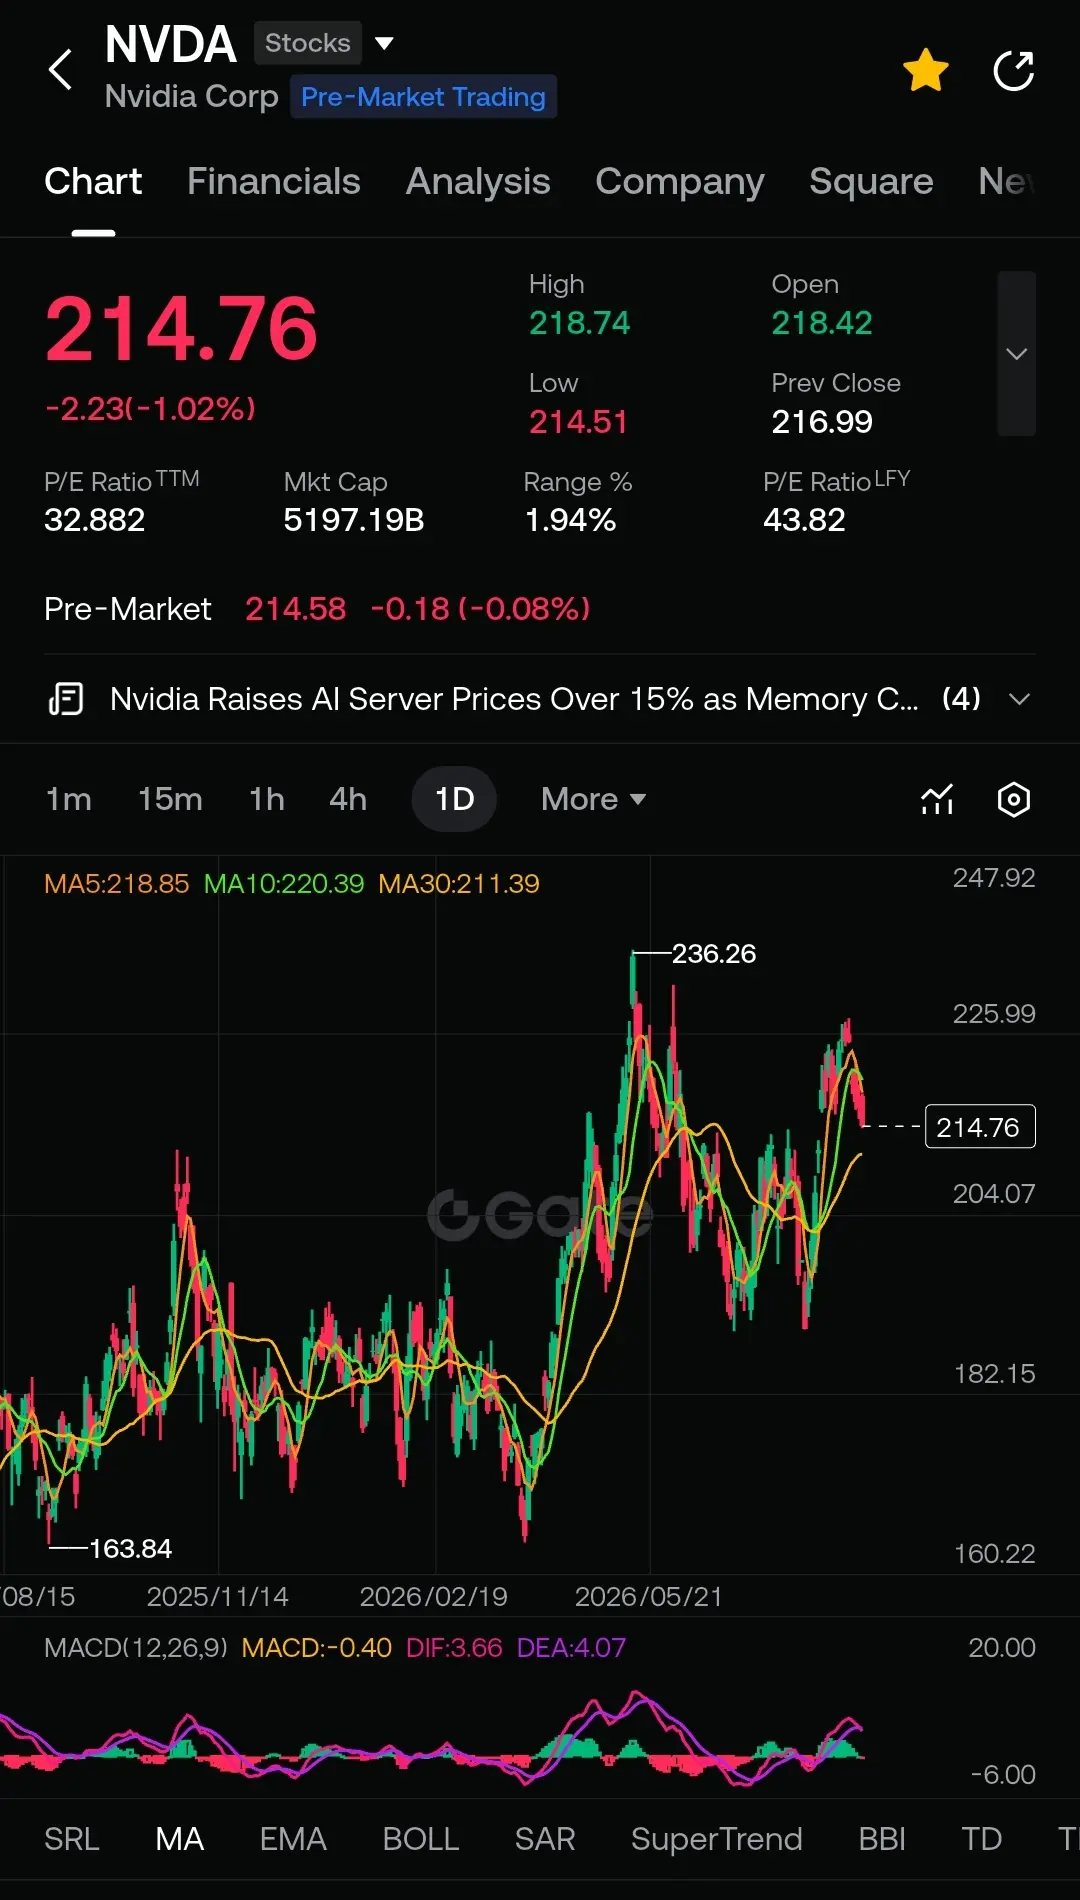Tap the MACD(12,26,9) indicator label
Screen dimensions: 1080x1900
click(x=136, y=1648)
